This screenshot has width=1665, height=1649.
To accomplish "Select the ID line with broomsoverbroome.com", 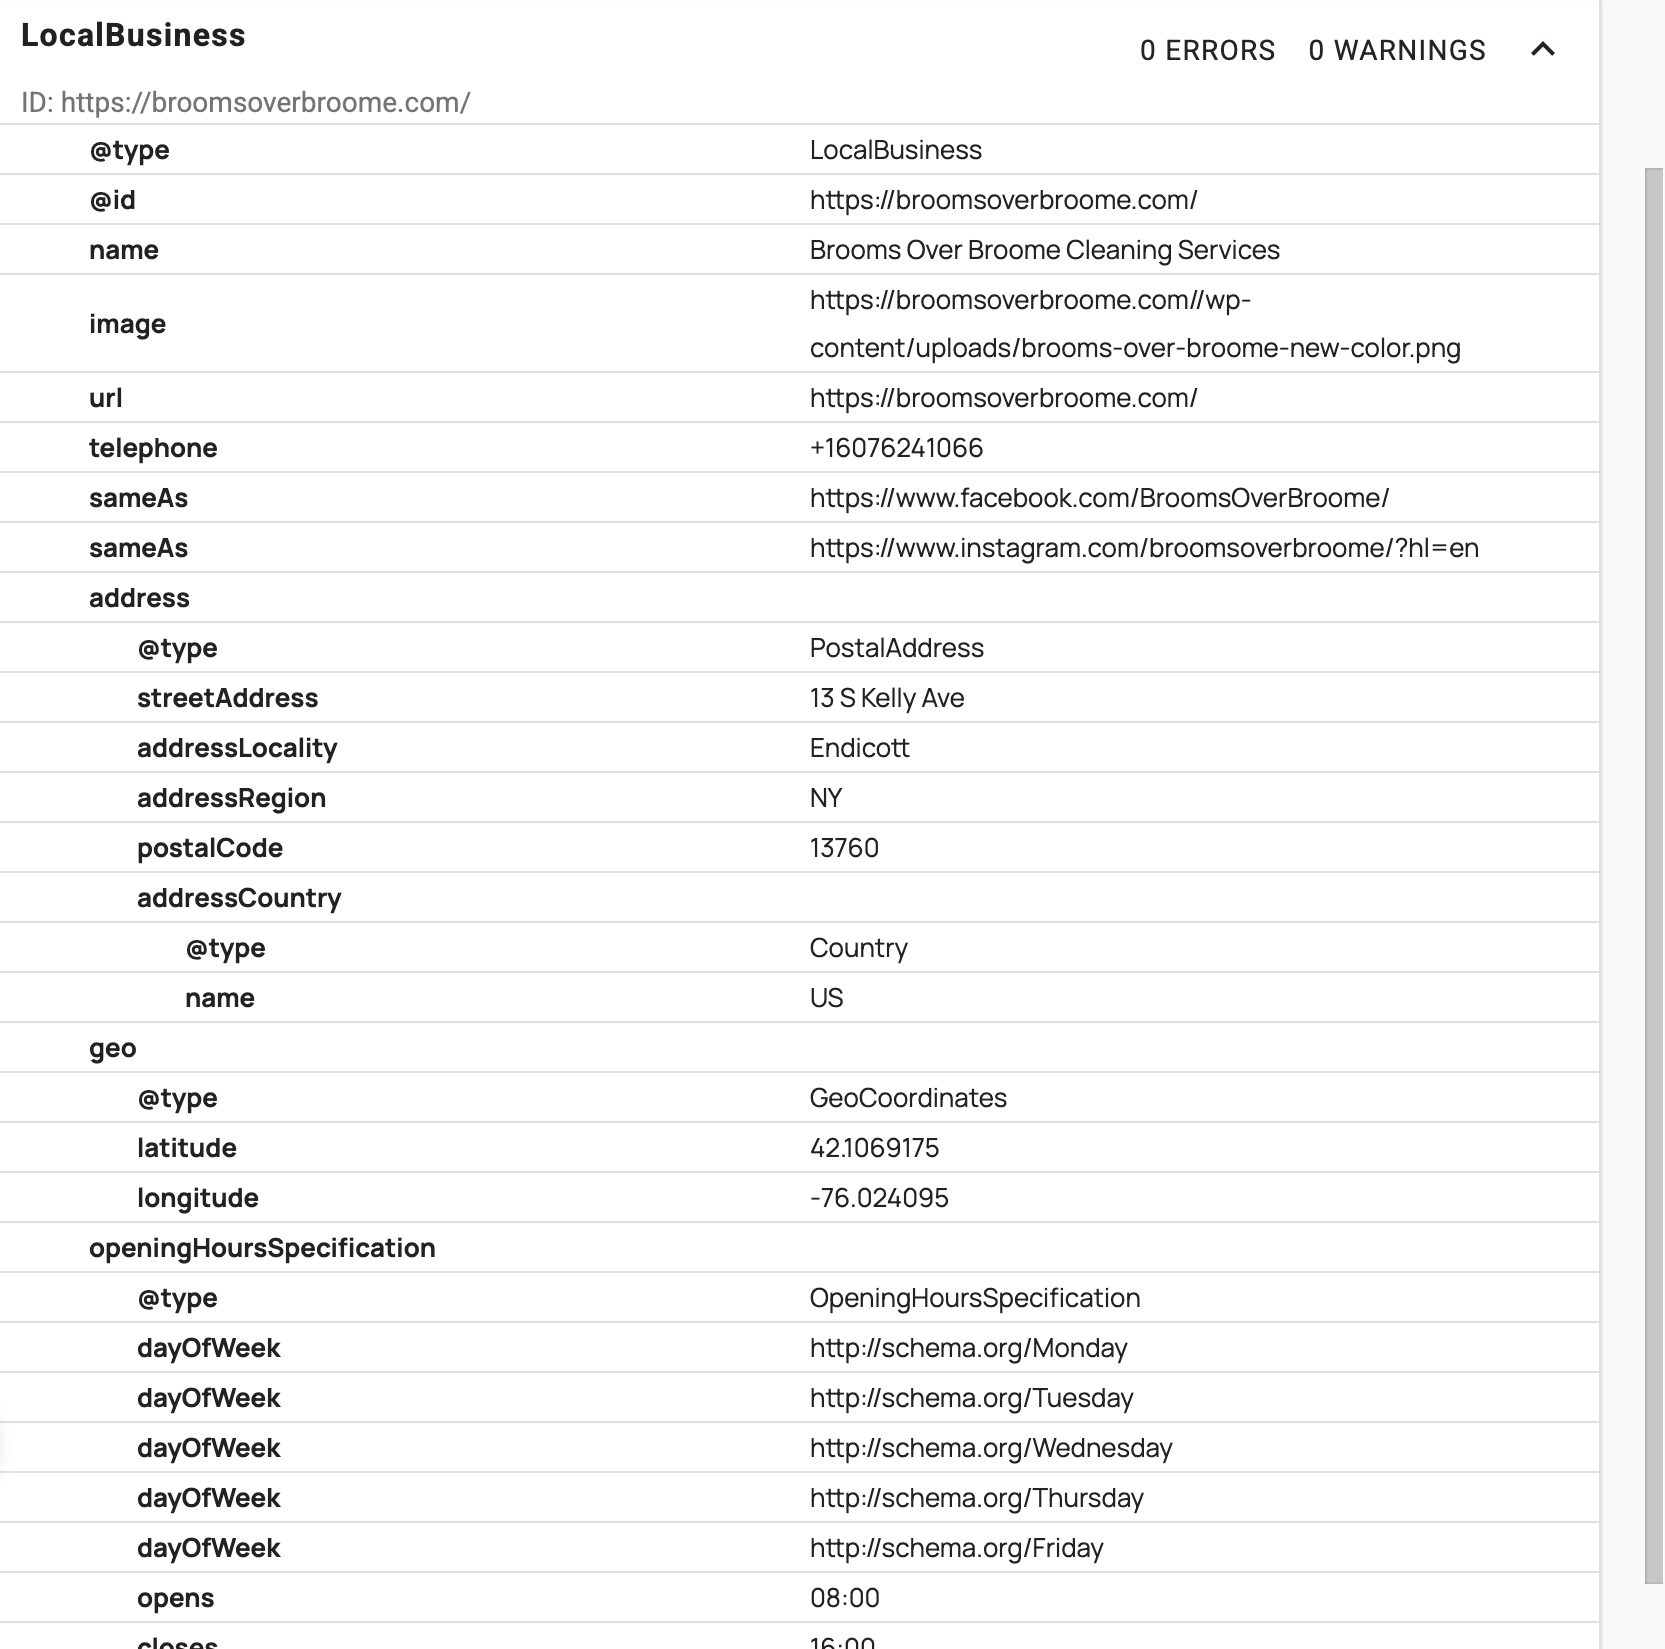I will tap(246, 102).
